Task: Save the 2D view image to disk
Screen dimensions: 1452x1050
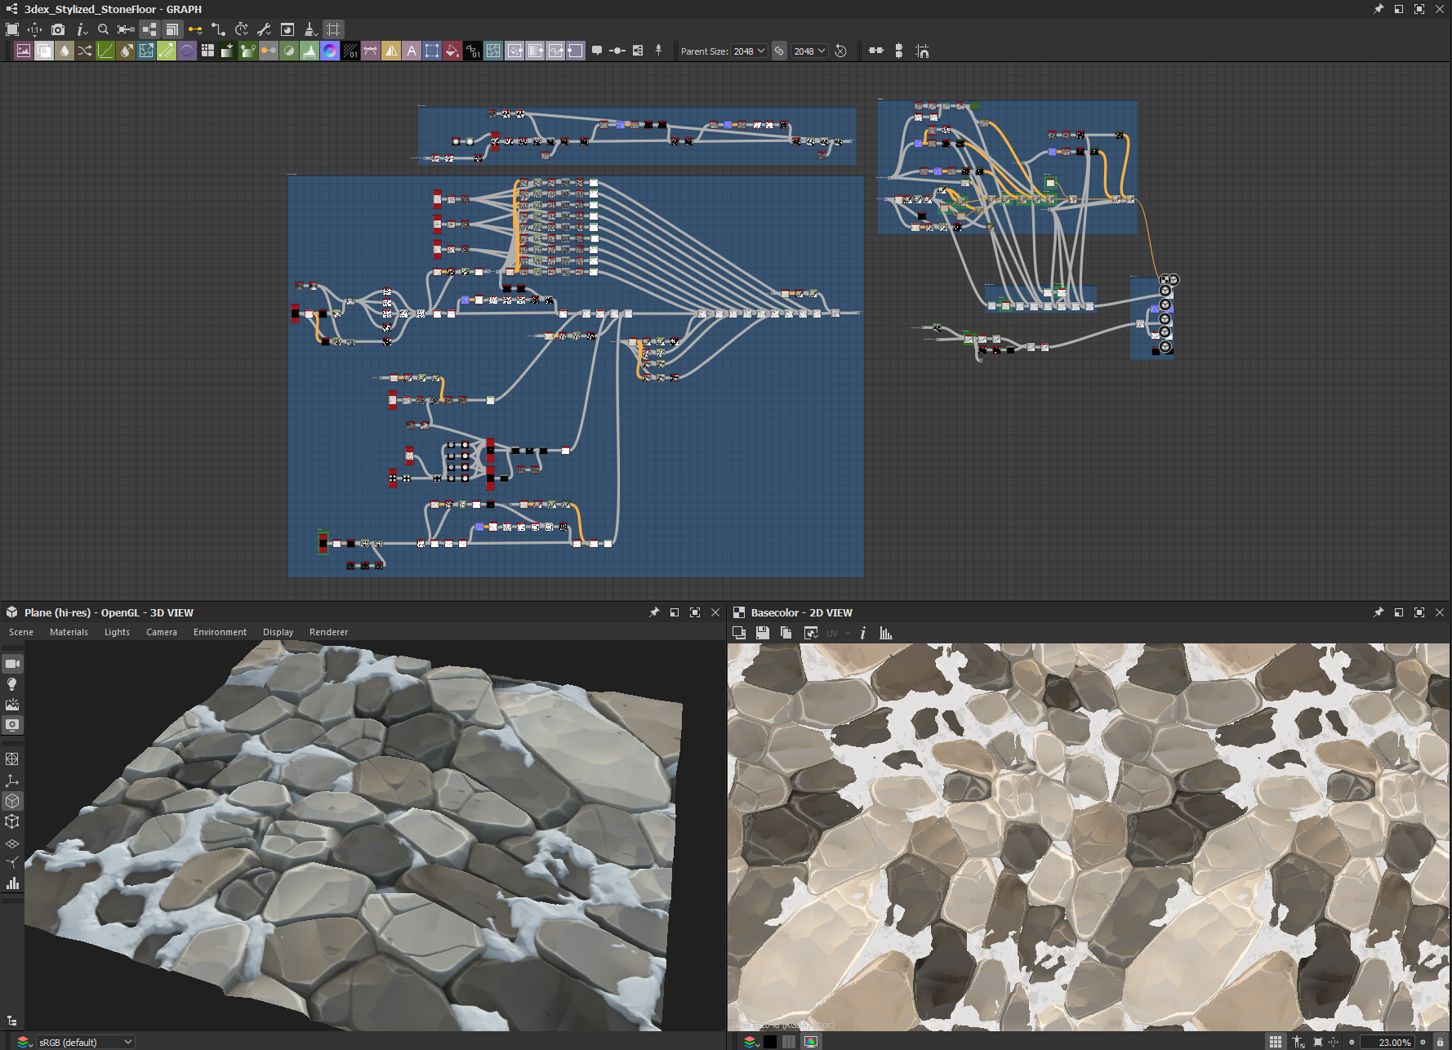Action: 762,633
